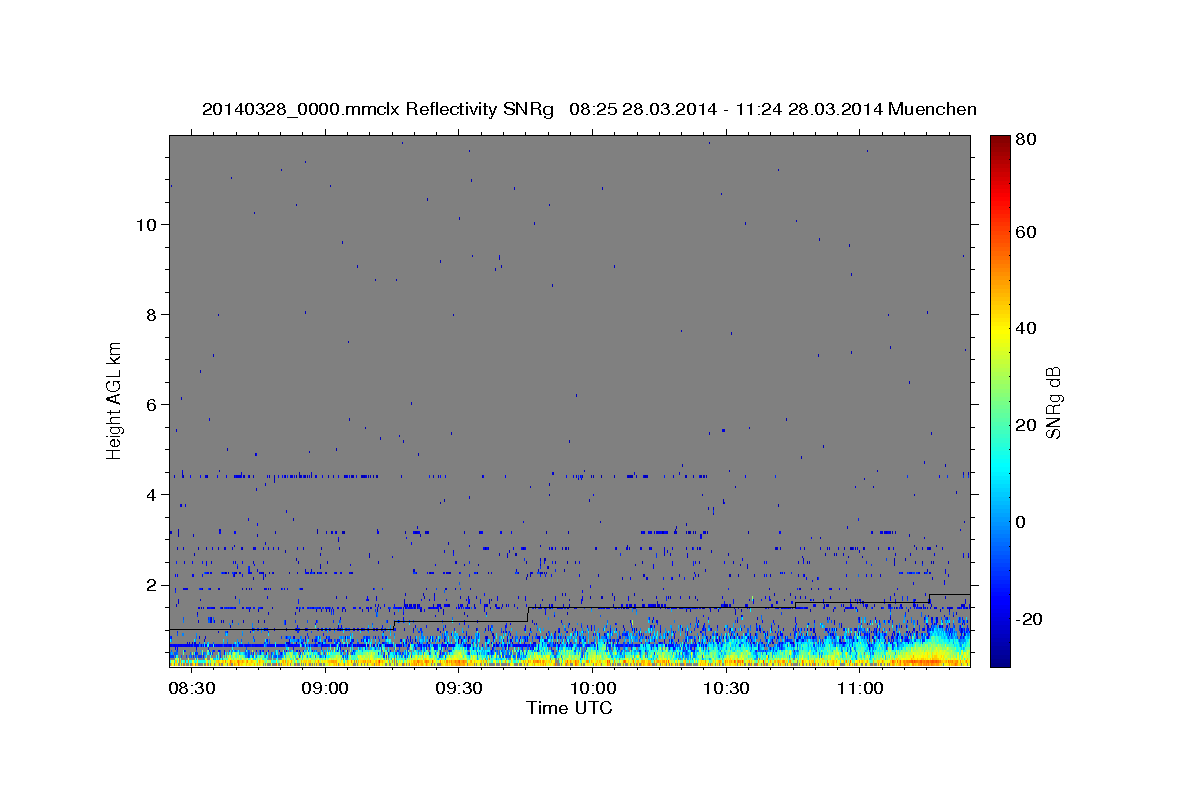Click the colorbar value 60

[1025, 232]
